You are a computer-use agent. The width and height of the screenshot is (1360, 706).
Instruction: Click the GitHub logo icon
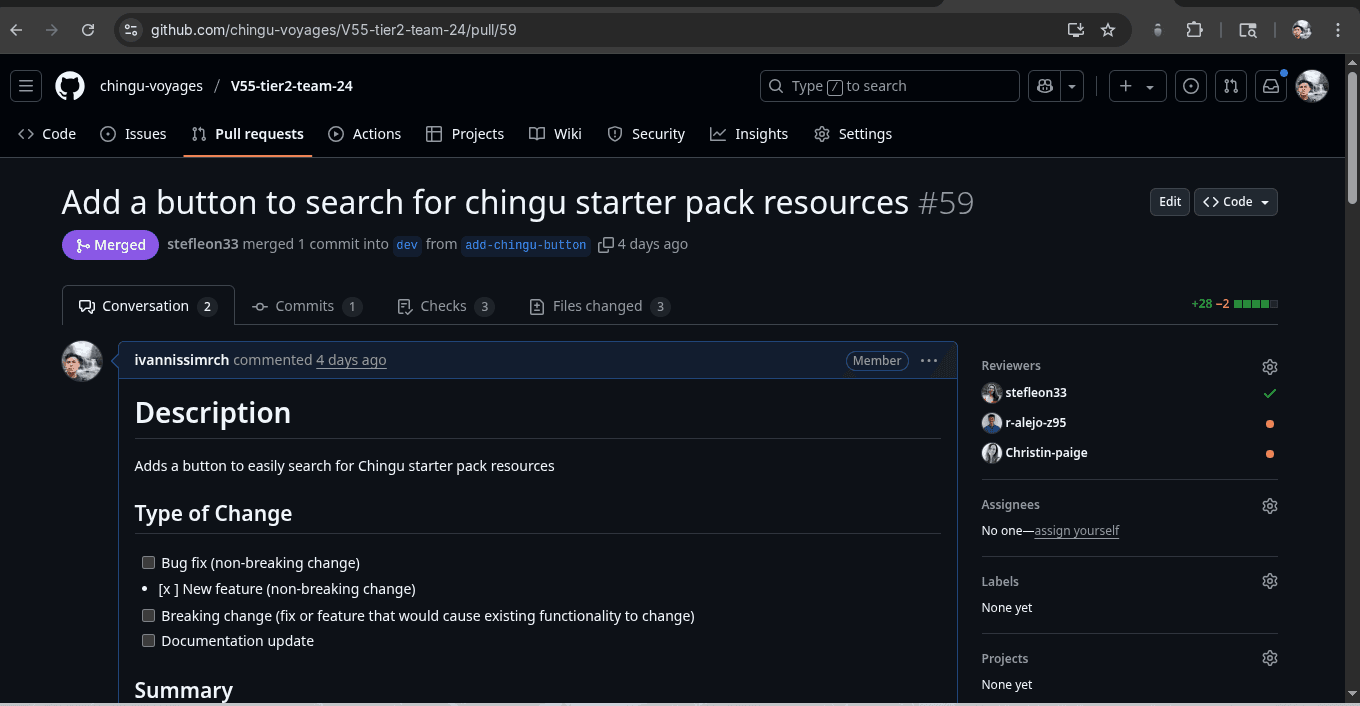point(70,86)
